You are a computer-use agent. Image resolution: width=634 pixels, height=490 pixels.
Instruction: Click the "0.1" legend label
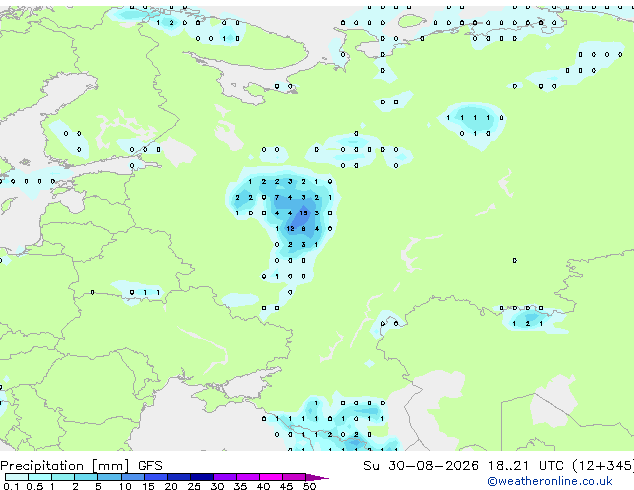(11, 486)
